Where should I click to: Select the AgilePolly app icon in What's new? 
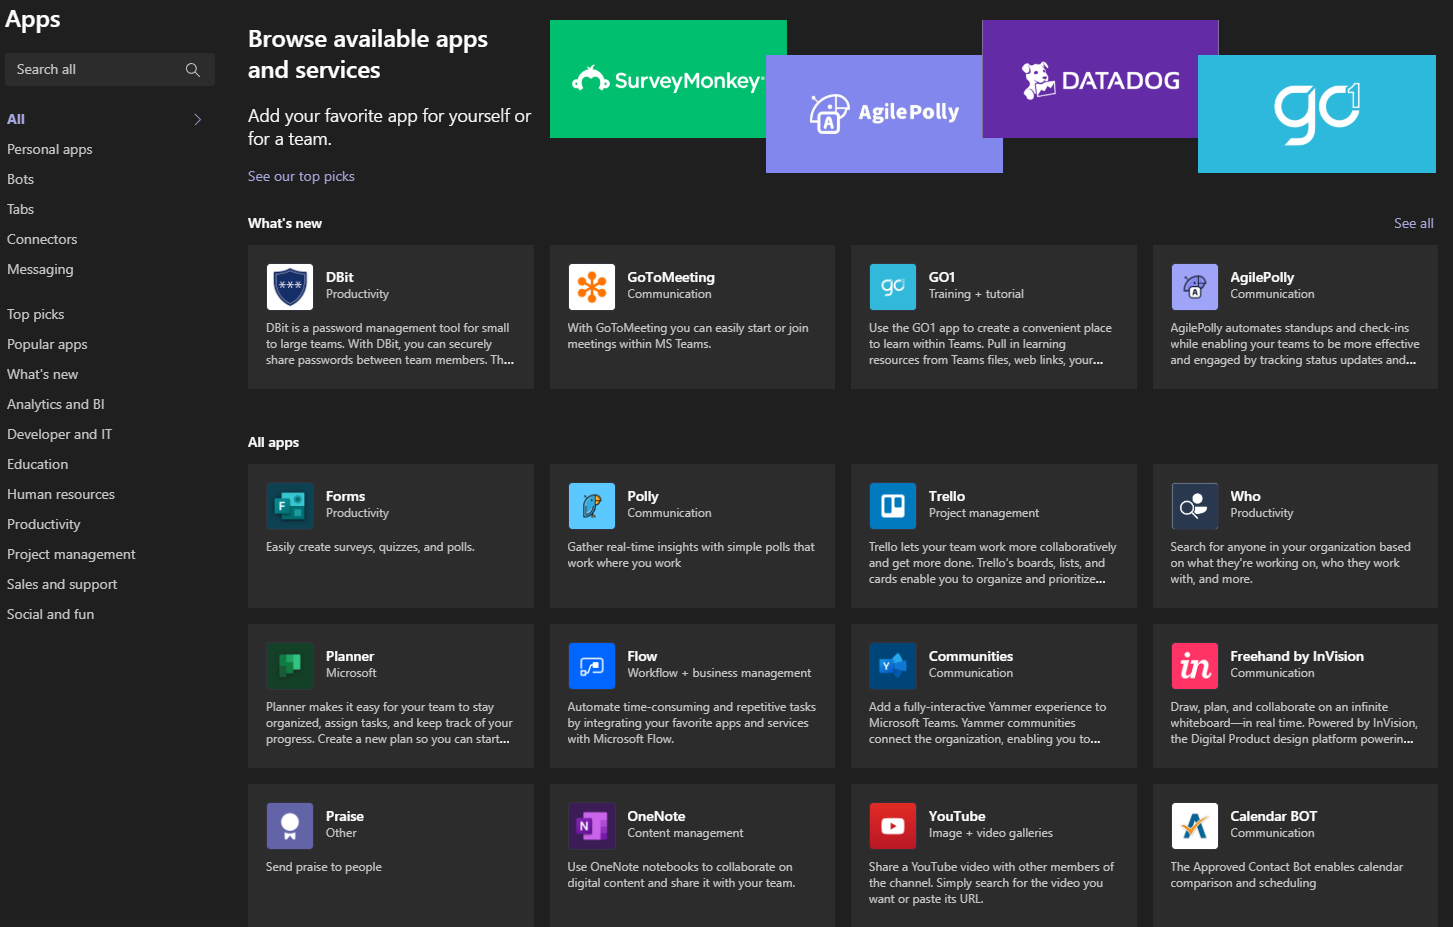(x=1195, y=287)
